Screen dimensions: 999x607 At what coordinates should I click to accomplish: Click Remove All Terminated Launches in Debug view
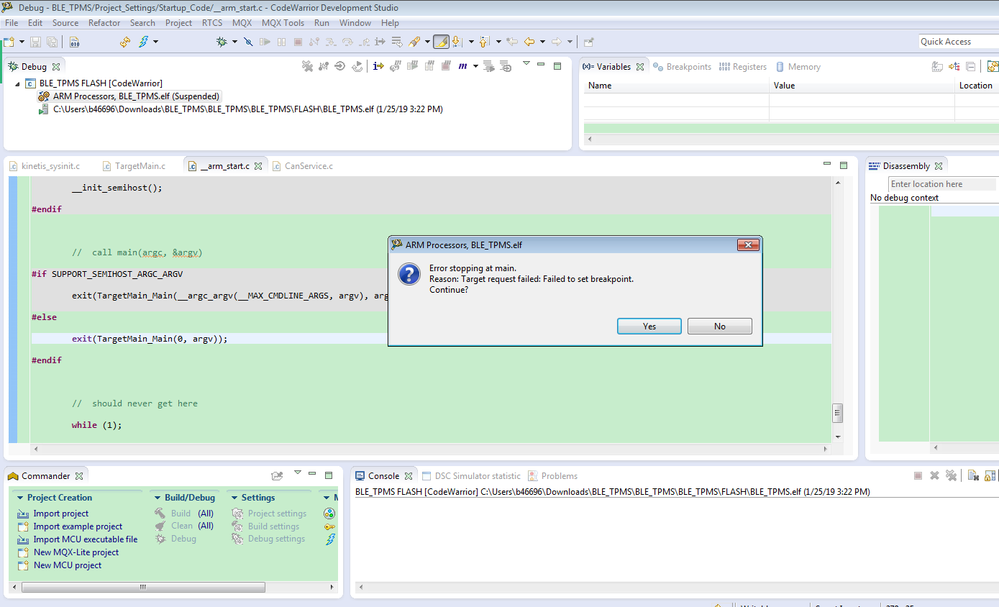[x=307, y=66]
